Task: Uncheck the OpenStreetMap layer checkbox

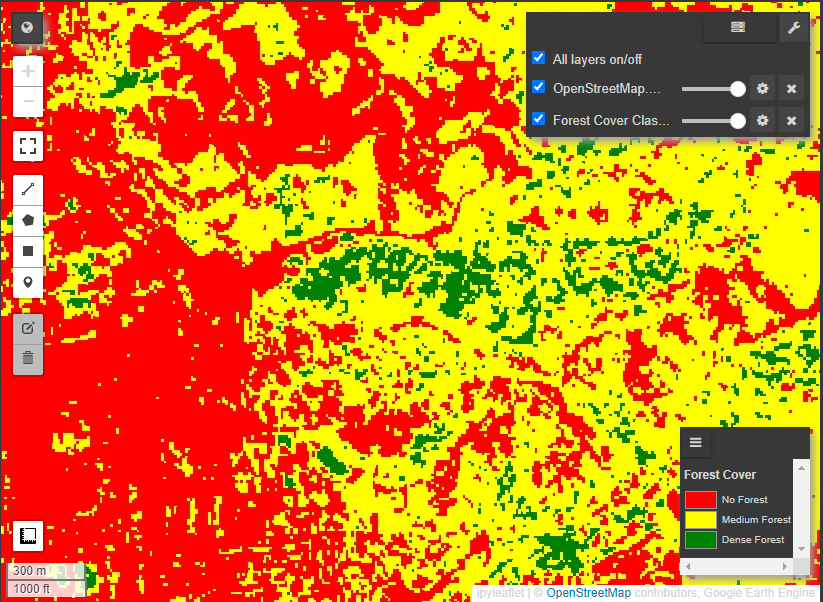Action: click(539, 87)
